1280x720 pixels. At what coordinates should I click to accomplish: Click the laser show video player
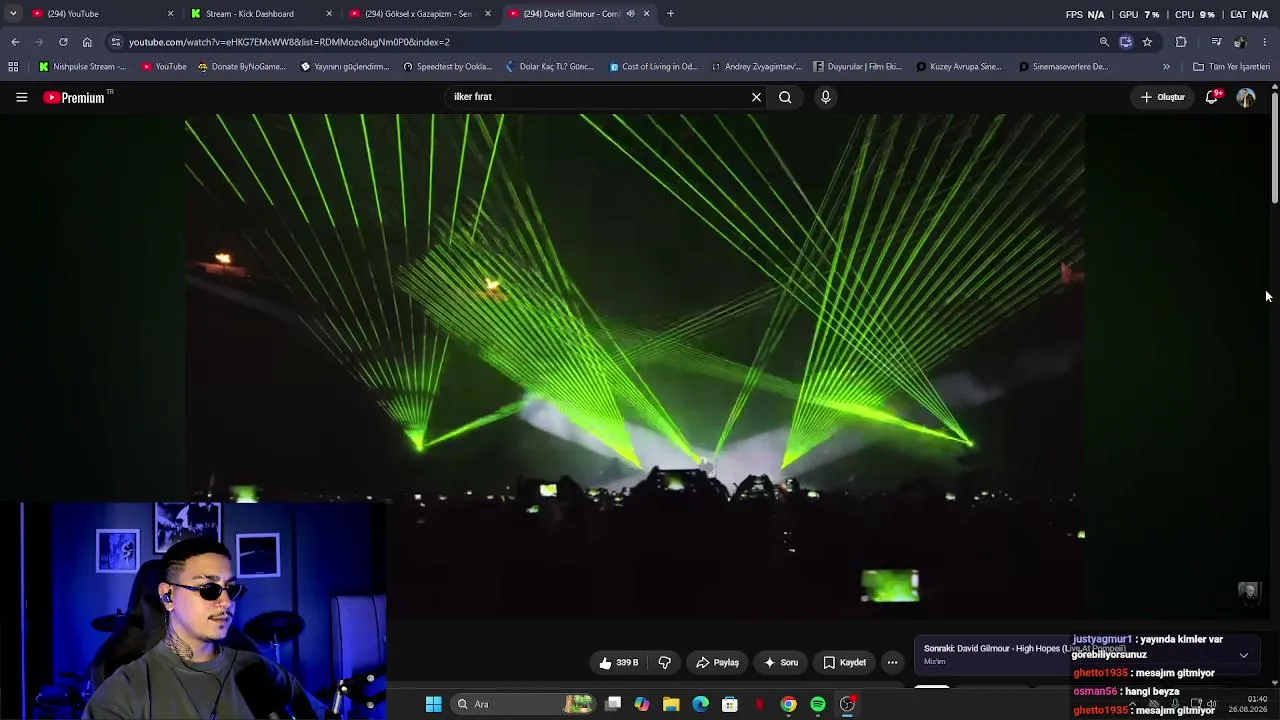click(x=635, y=365)
